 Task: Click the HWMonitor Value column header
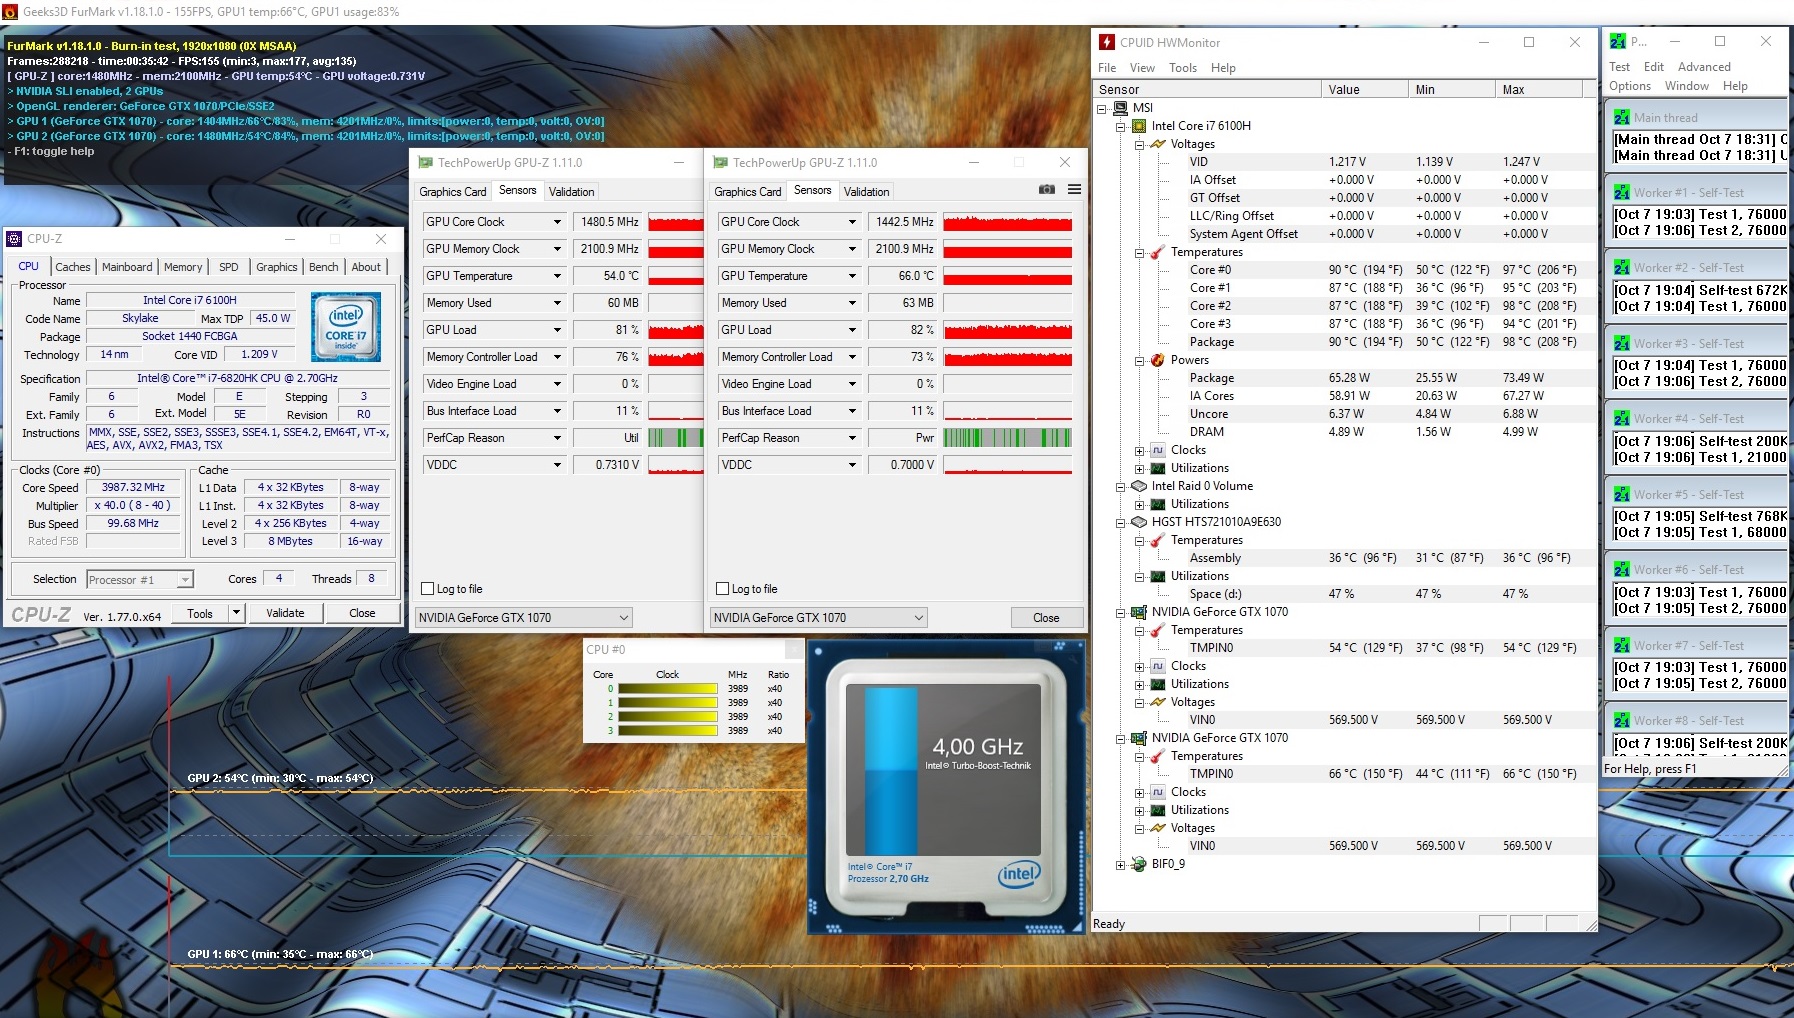pos(1365,90)
